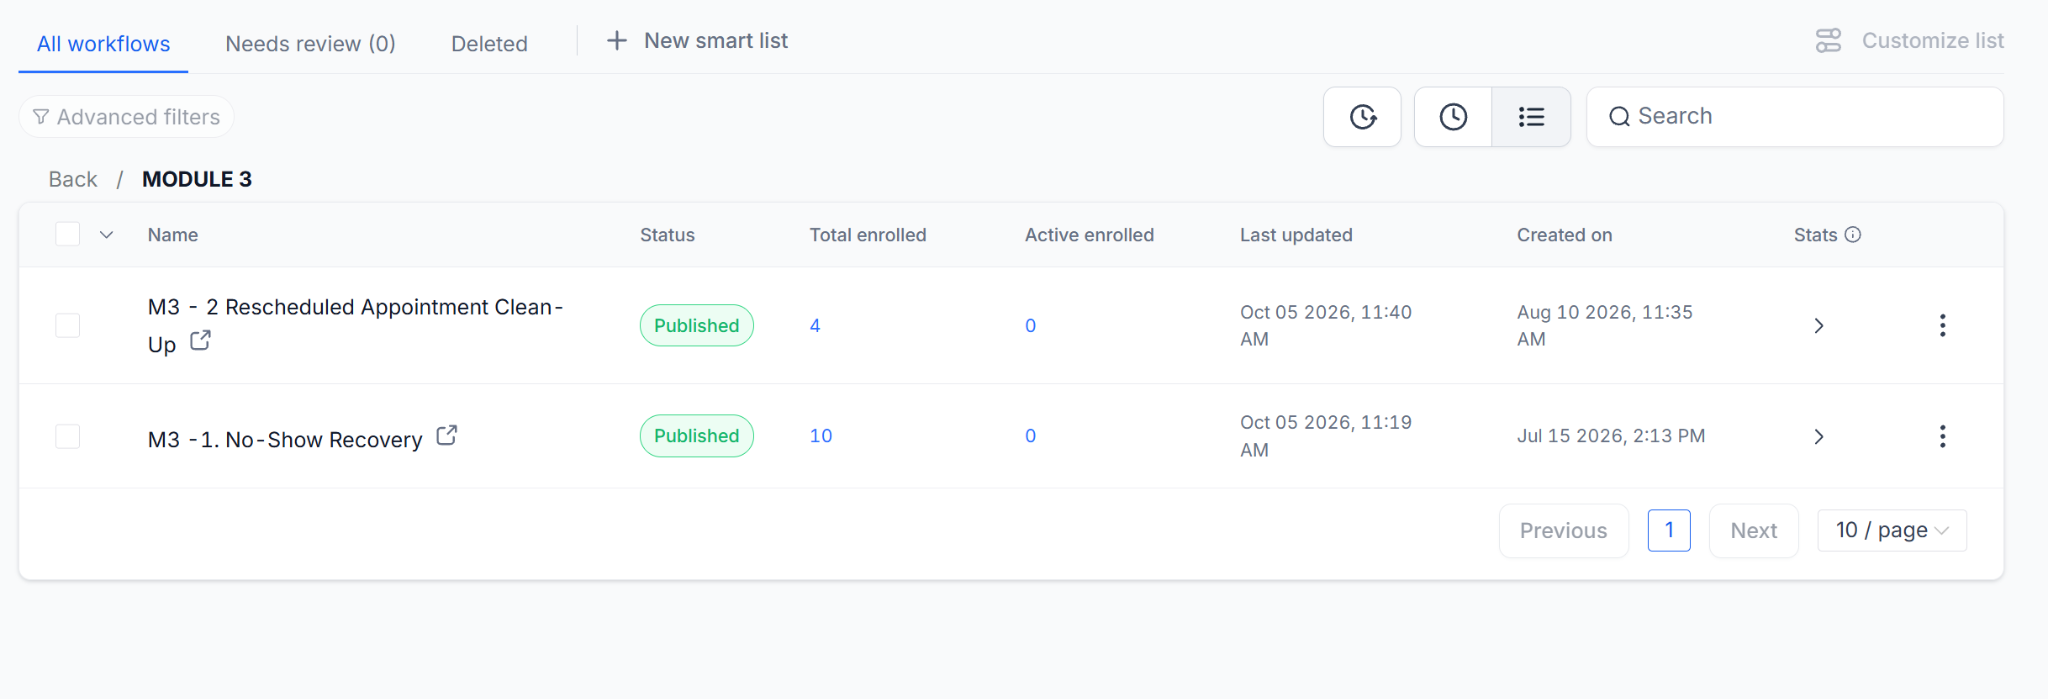Toggle the select-all checkbox in table header

click(68, 235)
